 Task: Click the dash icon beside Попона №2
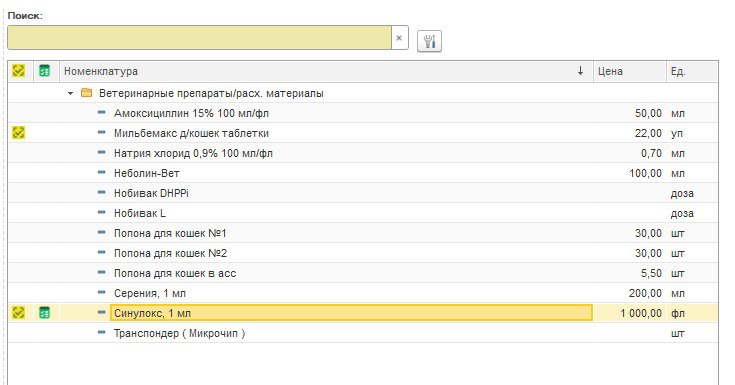click(x=102, y=253)
